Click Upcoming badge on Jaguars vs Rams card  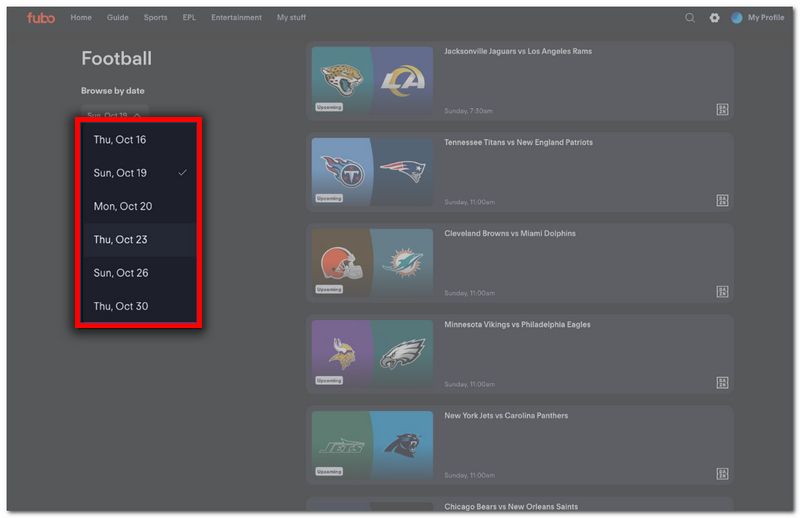tap(329, 107)
